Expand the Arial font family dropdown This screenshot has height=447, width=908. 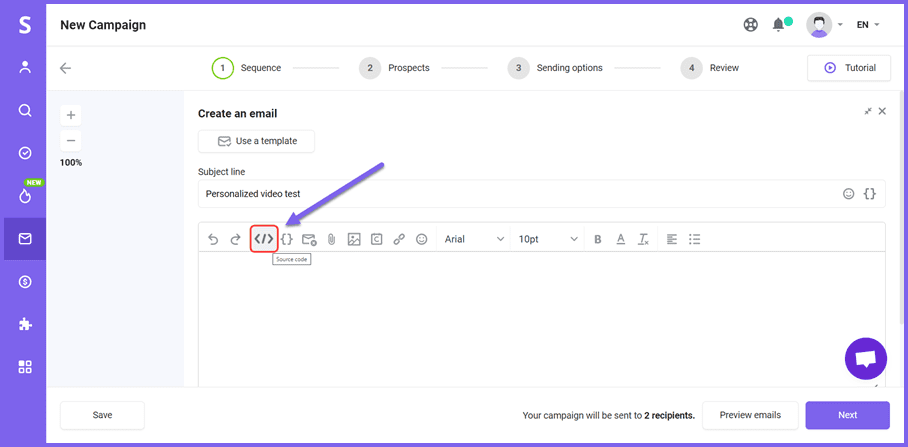pyautogui.click(x=474, y=239)
